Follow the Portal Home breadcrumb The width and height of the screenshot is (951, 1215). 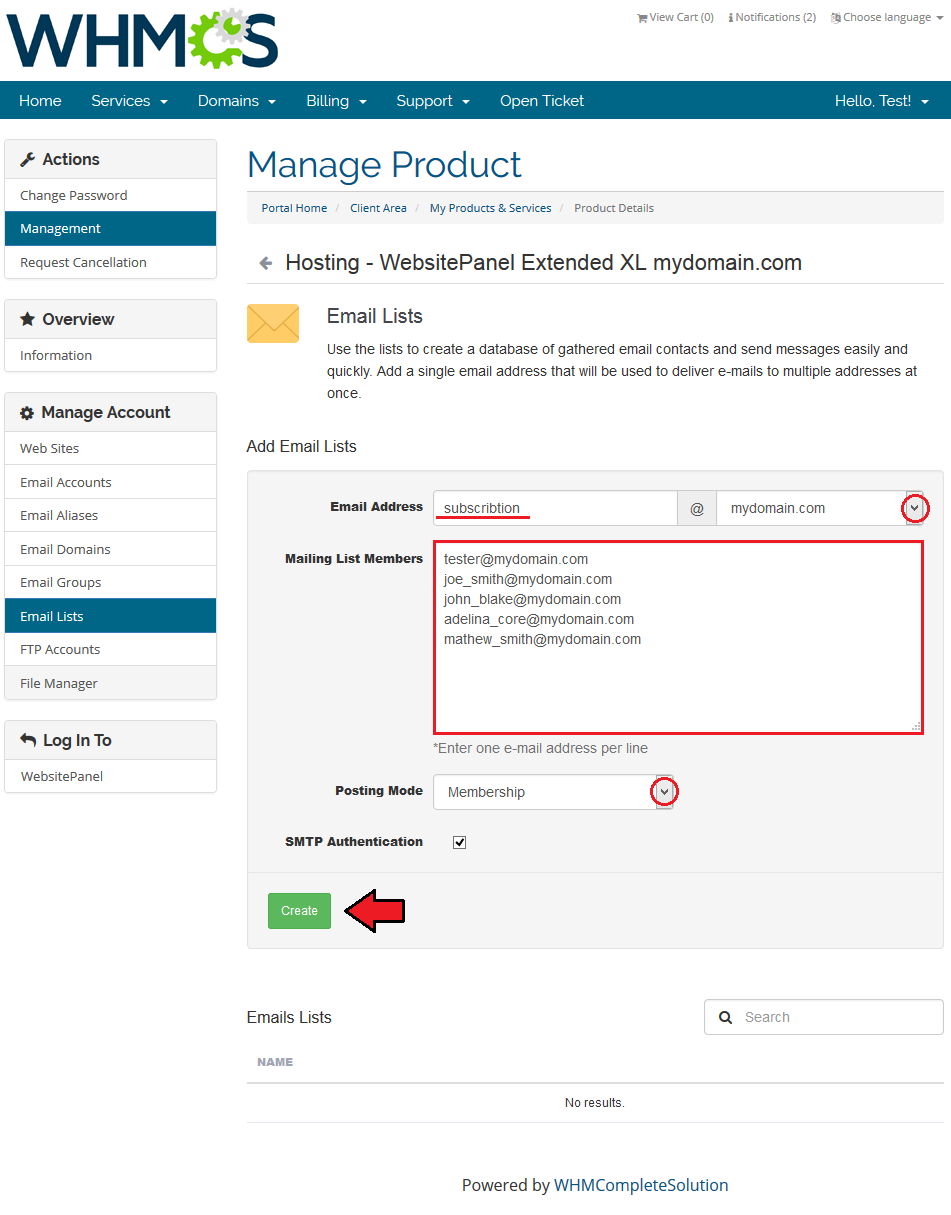click(x=294, y=208)
